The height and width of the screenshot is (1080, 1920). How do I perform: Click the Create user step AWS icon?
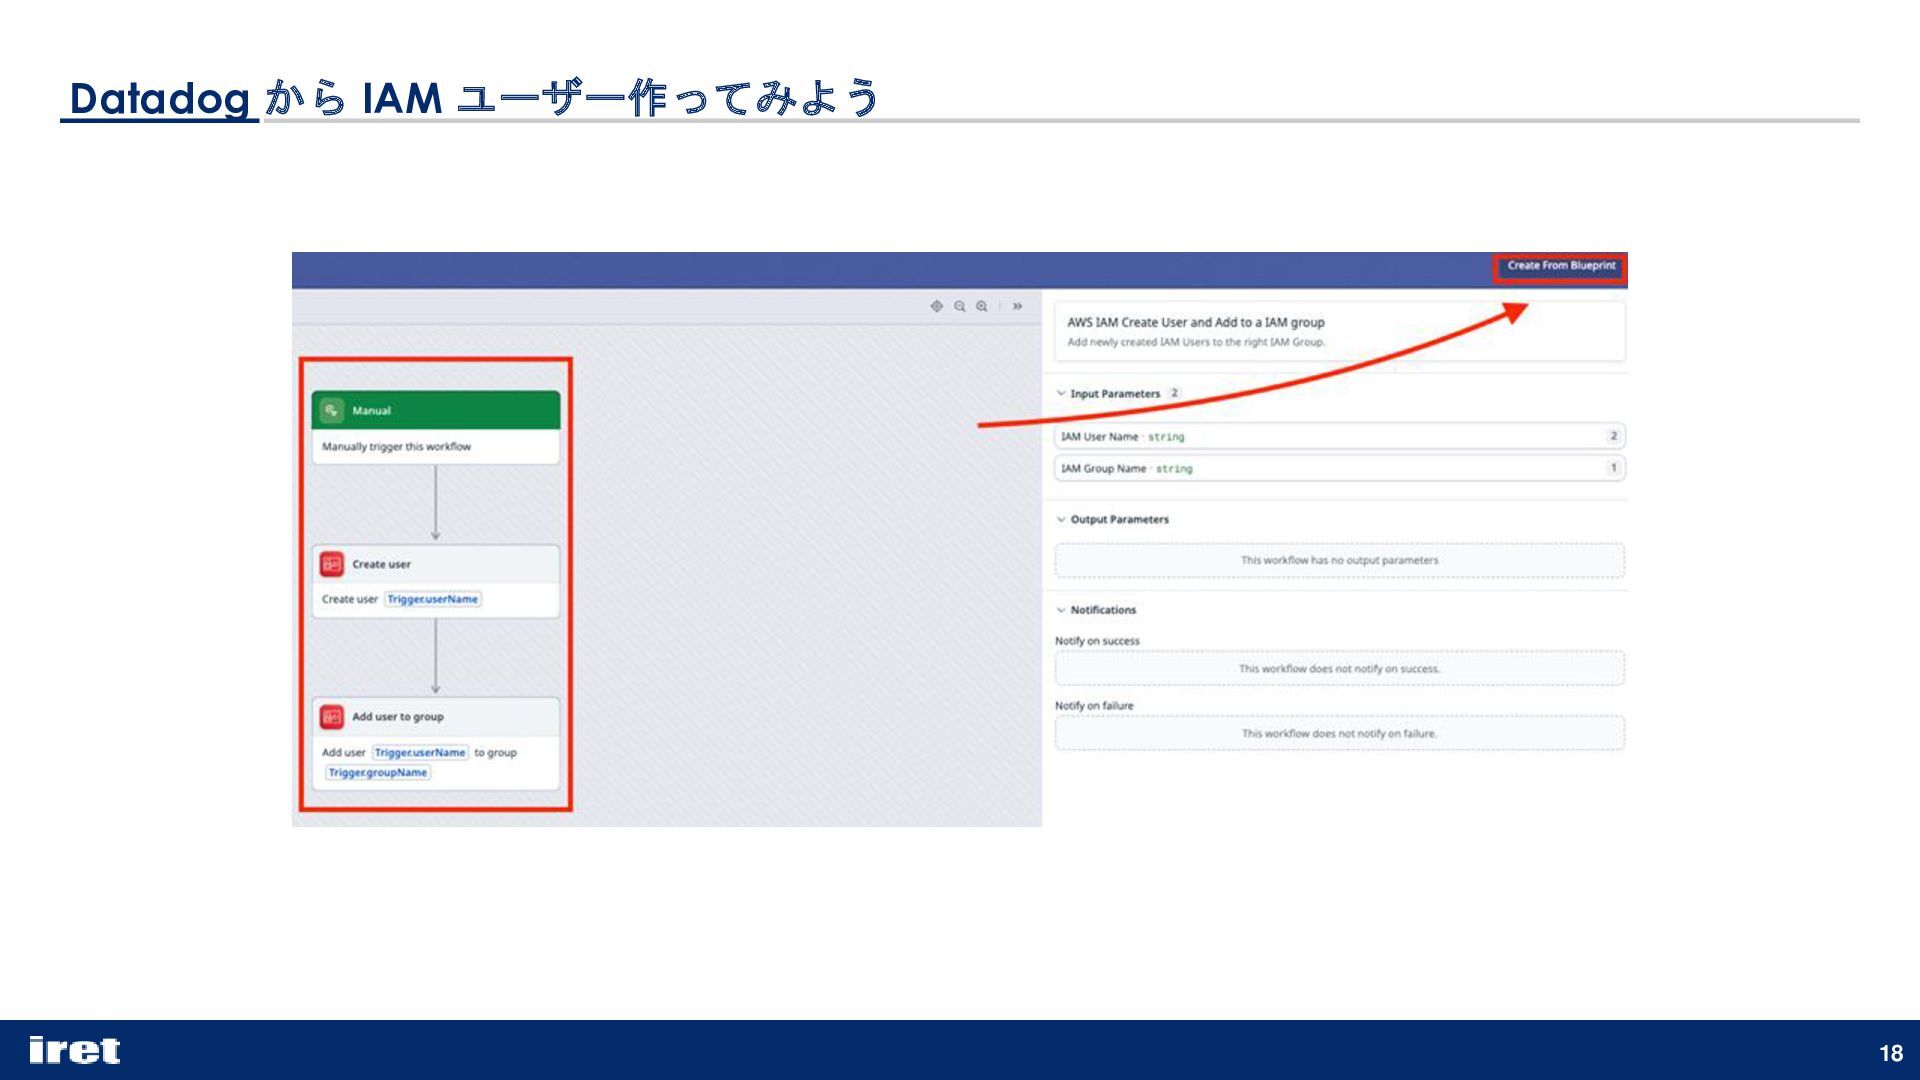(332, 564)
